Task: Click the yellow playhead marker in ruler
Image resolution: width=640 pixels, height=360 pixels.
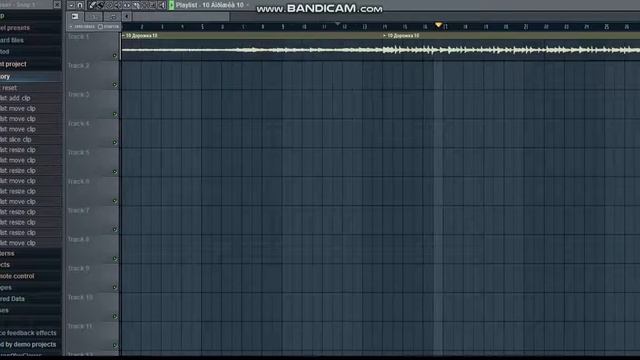Action: tap(438, 25)
